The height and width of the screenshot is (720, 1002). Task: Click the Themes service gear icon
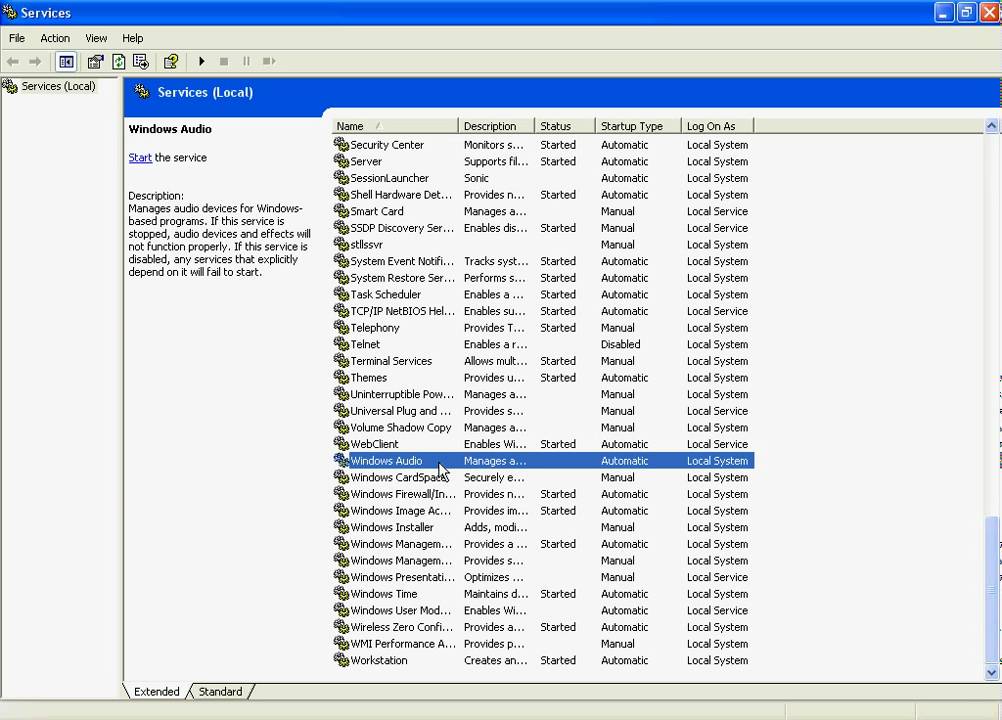click(x=341, y=377)
